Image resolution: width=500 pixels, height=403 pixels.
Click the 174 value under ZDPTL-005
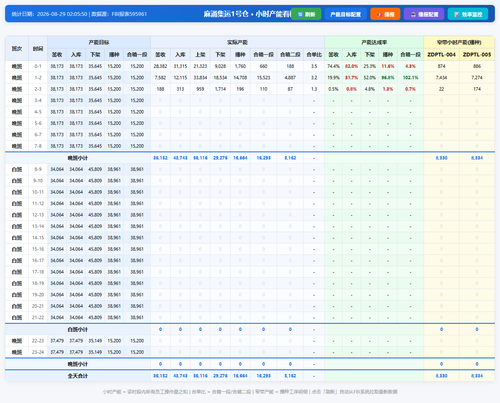477,89
